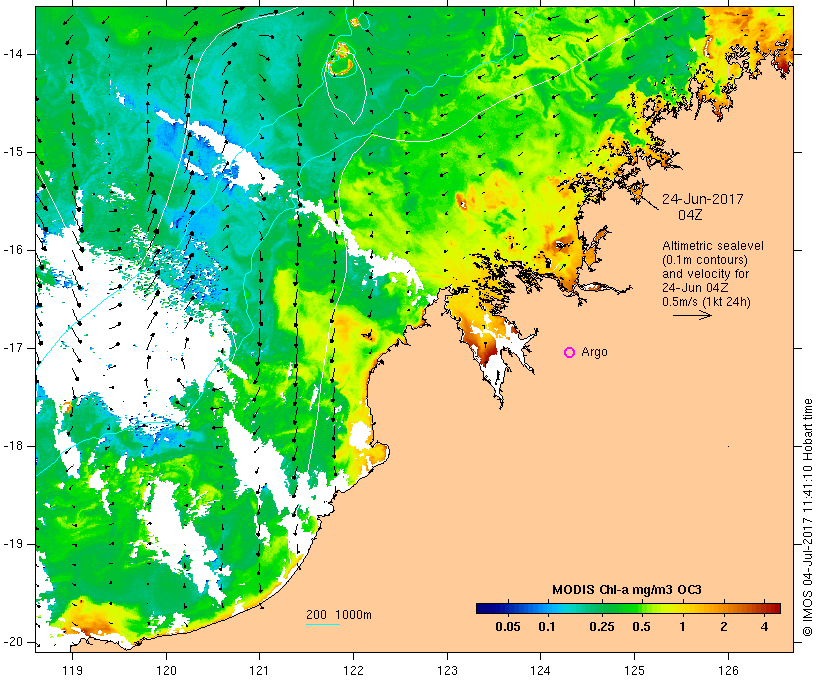Click the chlorophyll colorbar gradient
820x680 pixels.
628,608
